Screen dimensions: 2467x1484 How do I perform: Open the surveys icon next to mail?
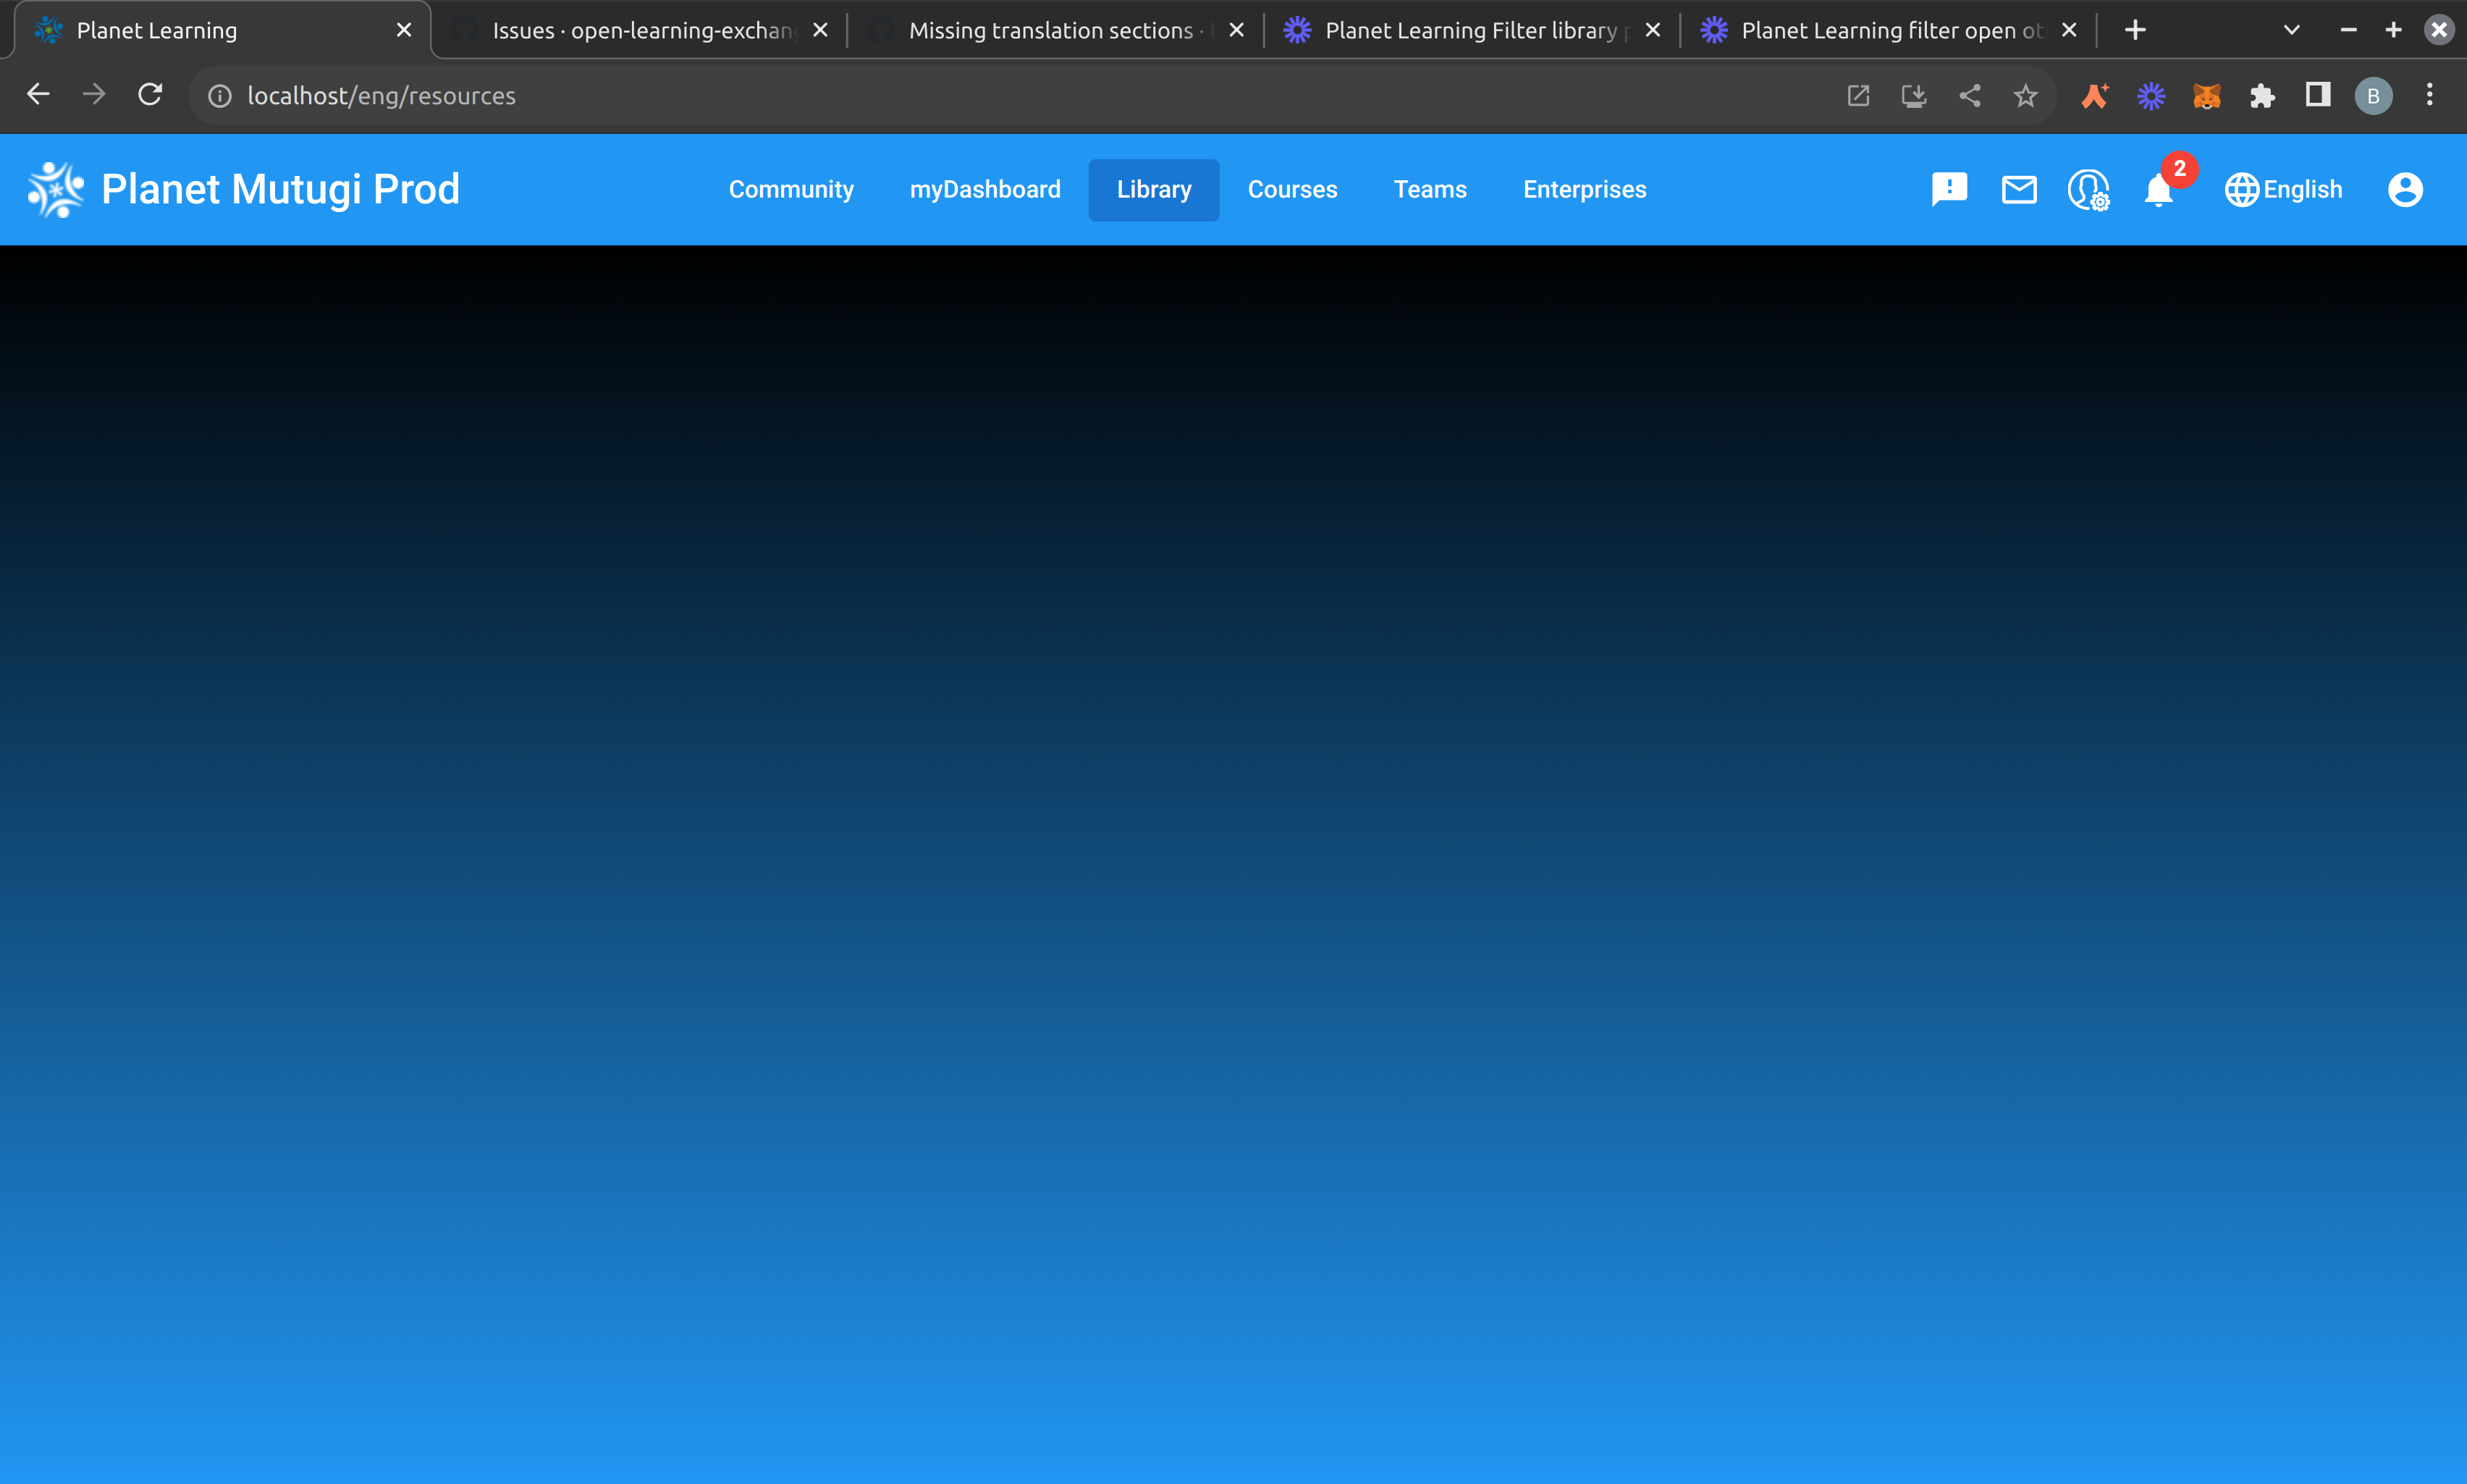pos(2089,189)
